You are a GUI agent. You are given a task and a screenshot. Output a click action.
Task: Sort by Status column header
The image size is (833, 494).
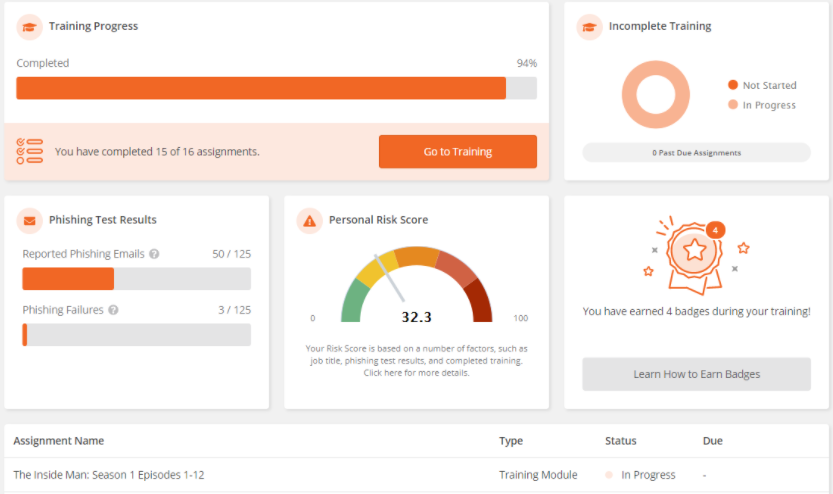click(620, 441)
